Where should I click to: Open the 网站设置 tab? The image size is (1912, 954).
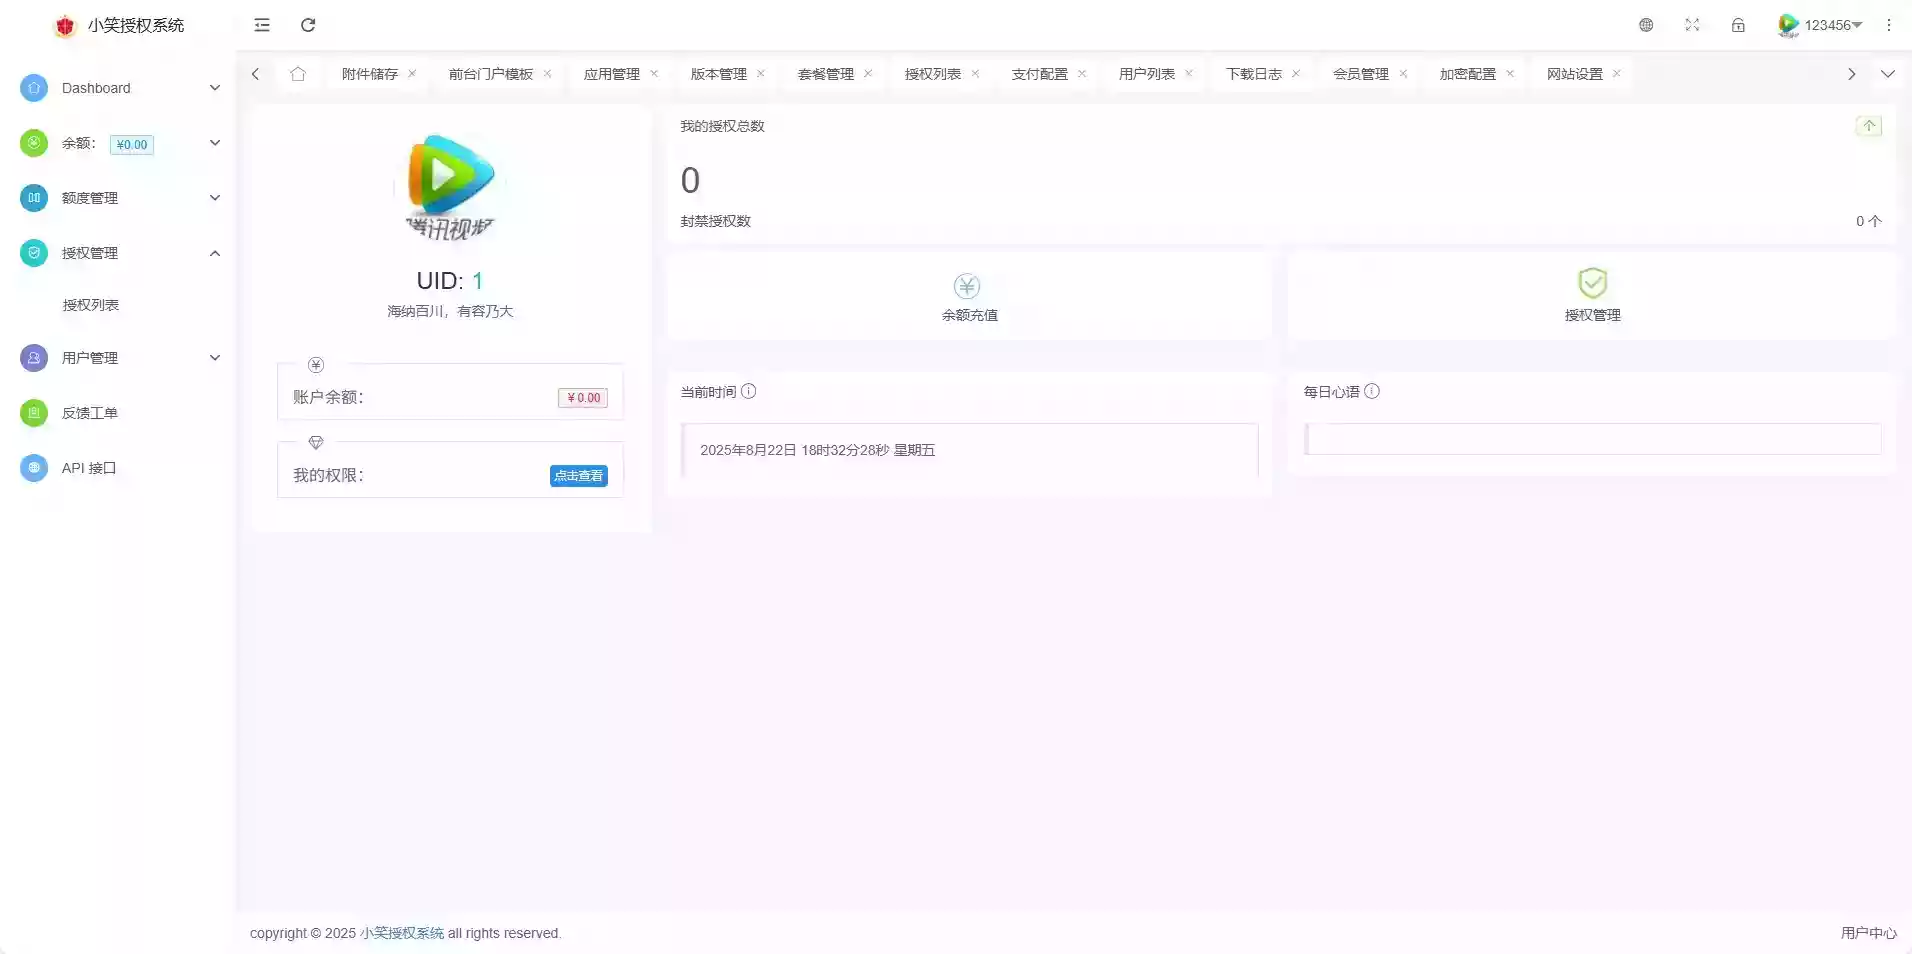pos(1573,73)
